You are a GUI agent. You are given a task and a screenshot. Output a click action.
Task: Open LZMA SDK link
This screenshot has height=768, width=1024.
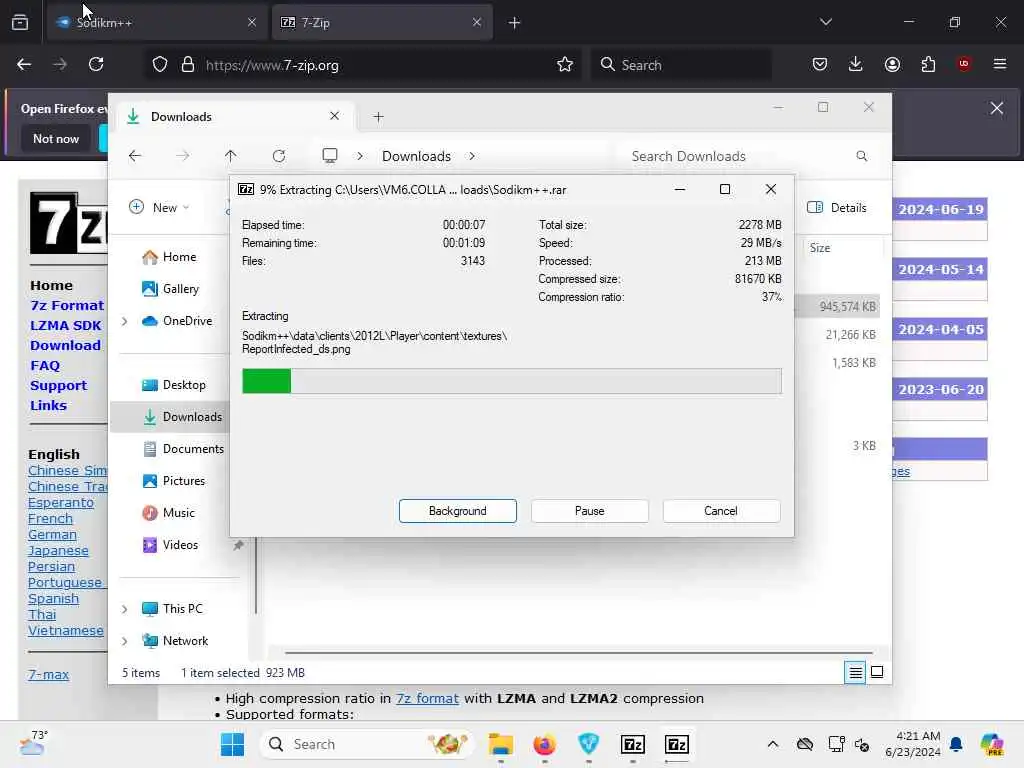[x=66, y=325]
